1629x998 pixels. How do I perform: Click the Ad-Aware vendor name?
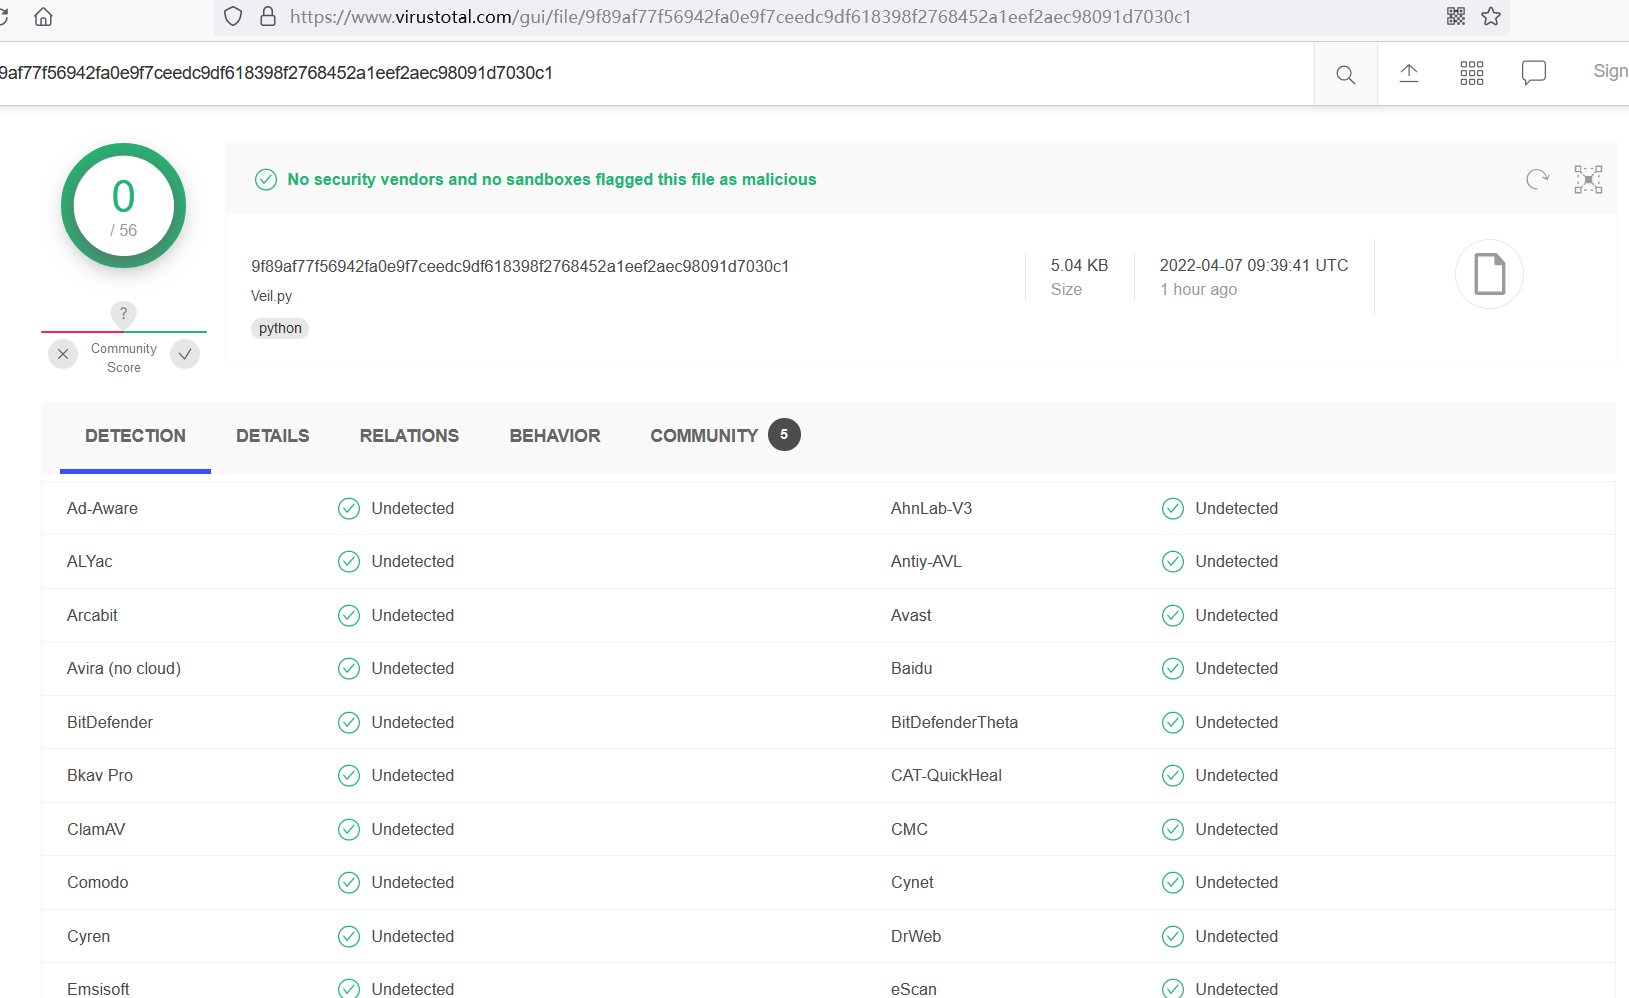pos(102,508)
